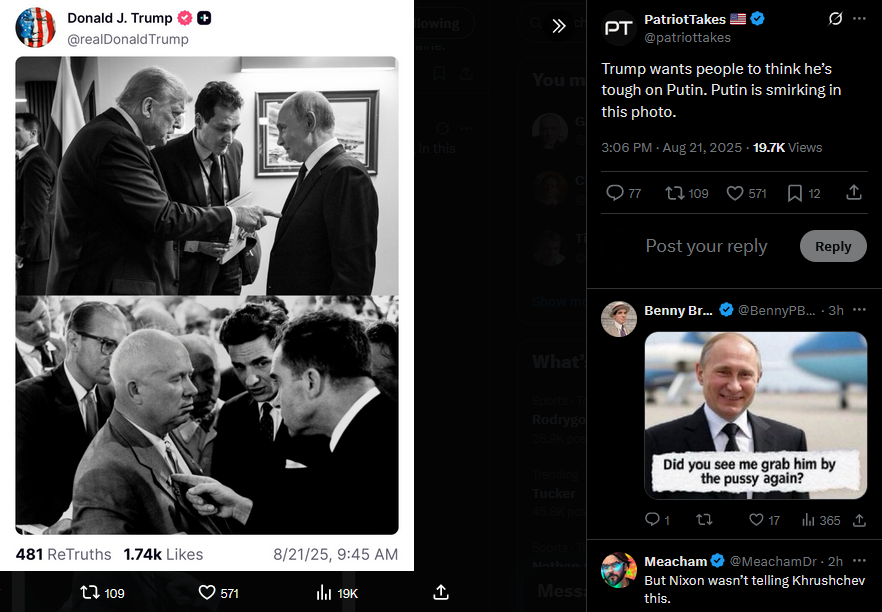Toggle like on Benny's reply

click(757, 520)
